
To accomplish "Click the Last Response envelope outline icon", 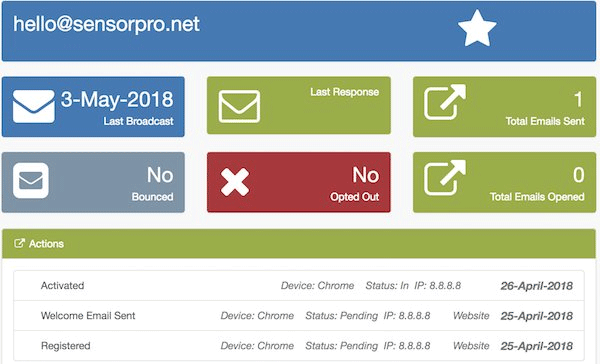I will (239, 106).
